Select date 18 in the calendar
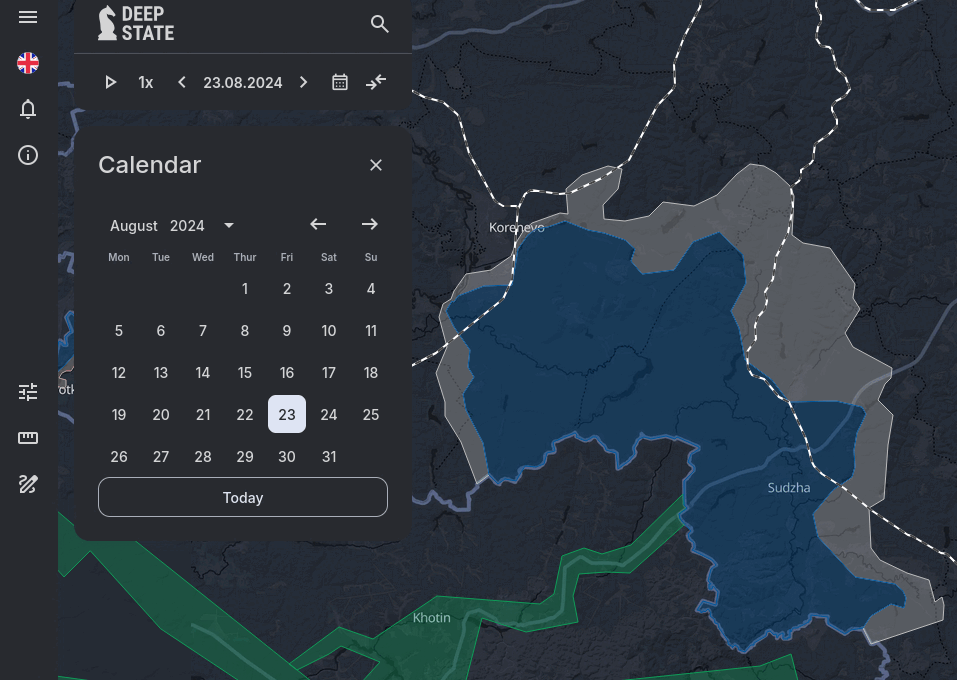The height and width of the screenshot is (680, 957). [x=370, y=373]
